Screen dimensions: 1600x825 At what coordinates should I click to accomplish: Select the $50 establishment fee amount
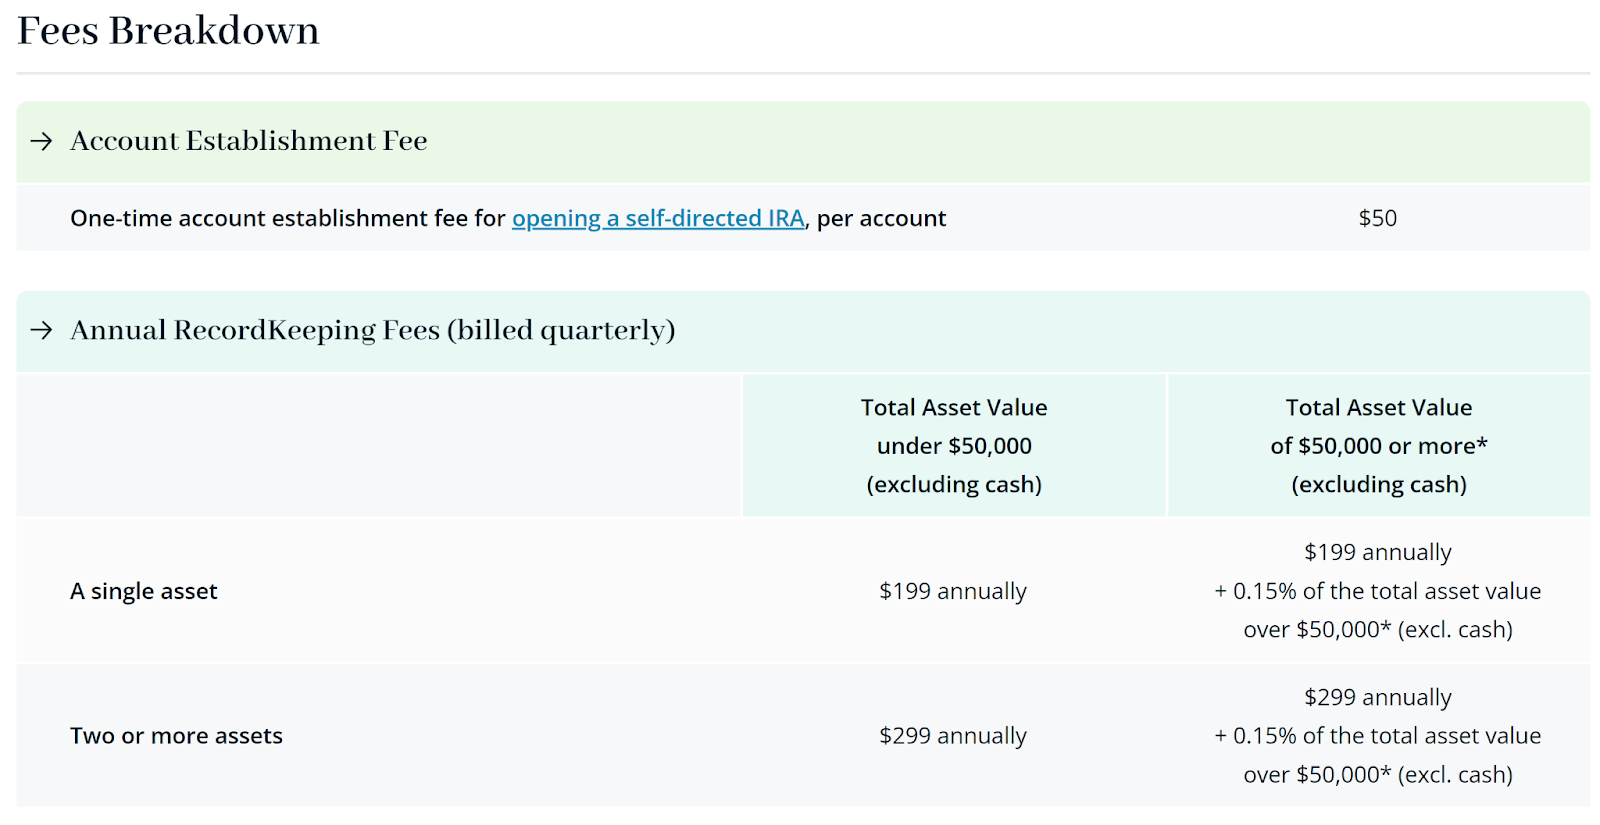pos(1377,218)
